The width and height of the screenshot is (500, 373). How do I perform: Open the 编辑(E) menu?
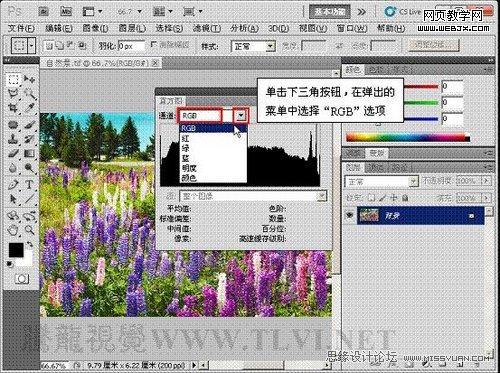(58, 28)
